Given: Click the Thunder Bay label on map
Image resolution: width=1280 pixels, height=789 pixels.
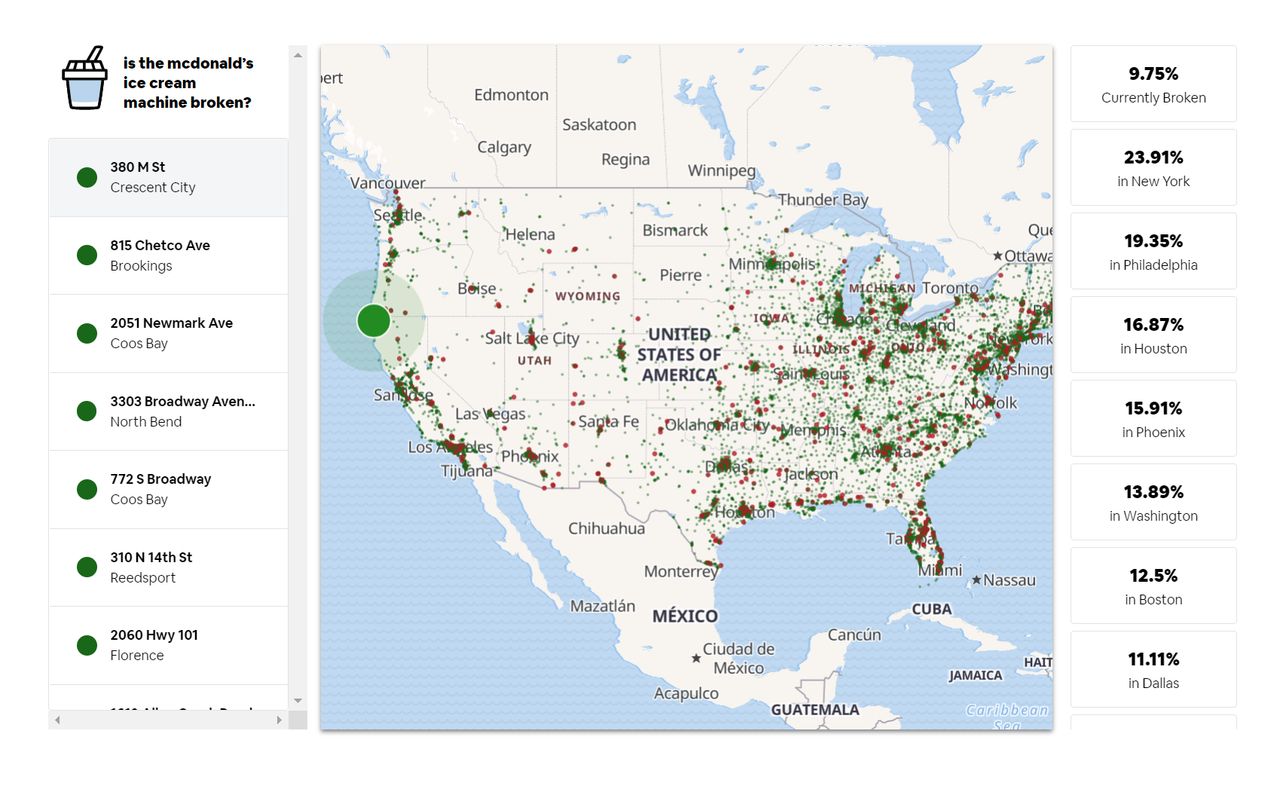Looking at the screenshot, I should (x=823, y=200).
